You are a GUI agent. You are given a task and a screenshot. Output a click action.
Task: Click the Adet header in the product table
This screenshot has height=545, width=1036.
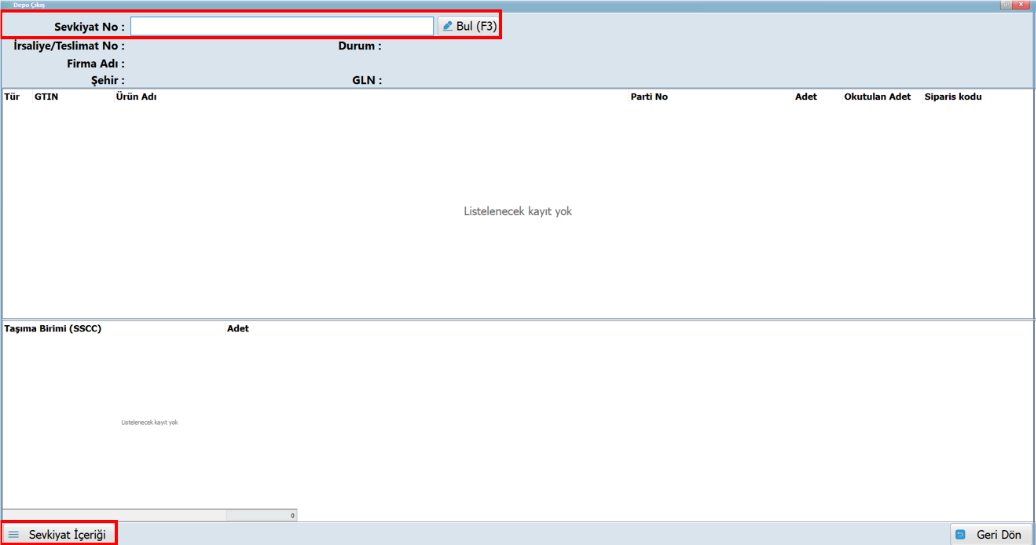tap(806, 97)
